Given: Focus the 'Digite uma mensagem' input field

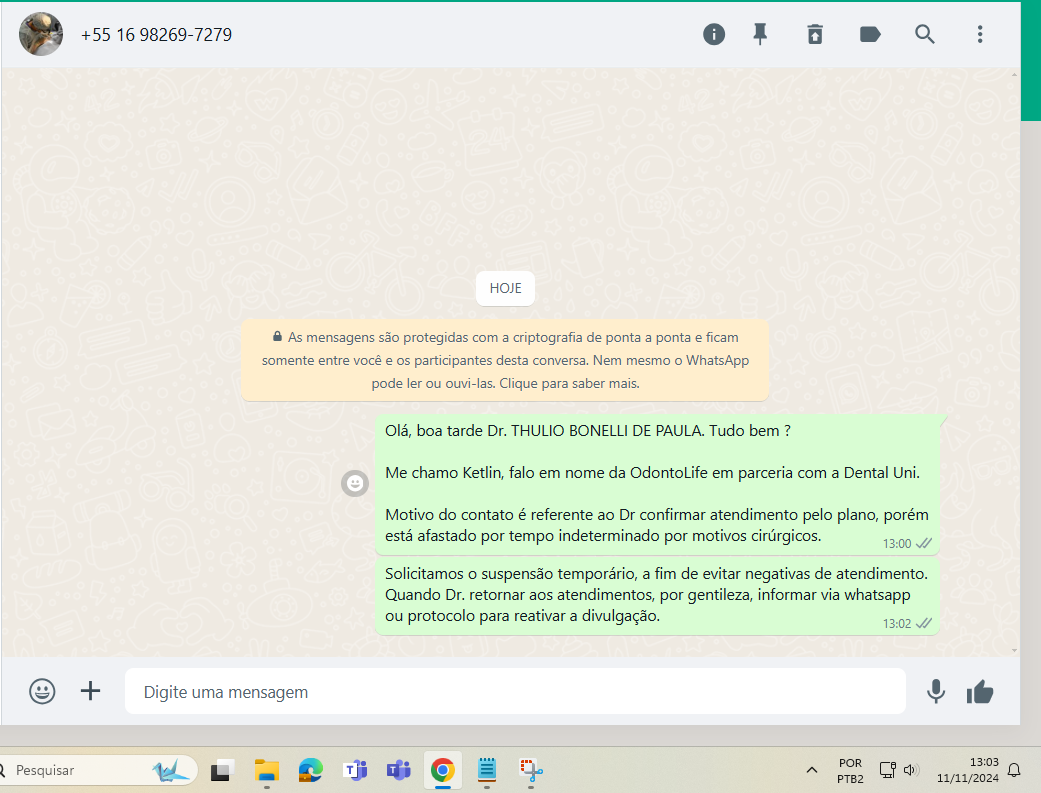Looking at the screenshot, I should click(515, 691).
